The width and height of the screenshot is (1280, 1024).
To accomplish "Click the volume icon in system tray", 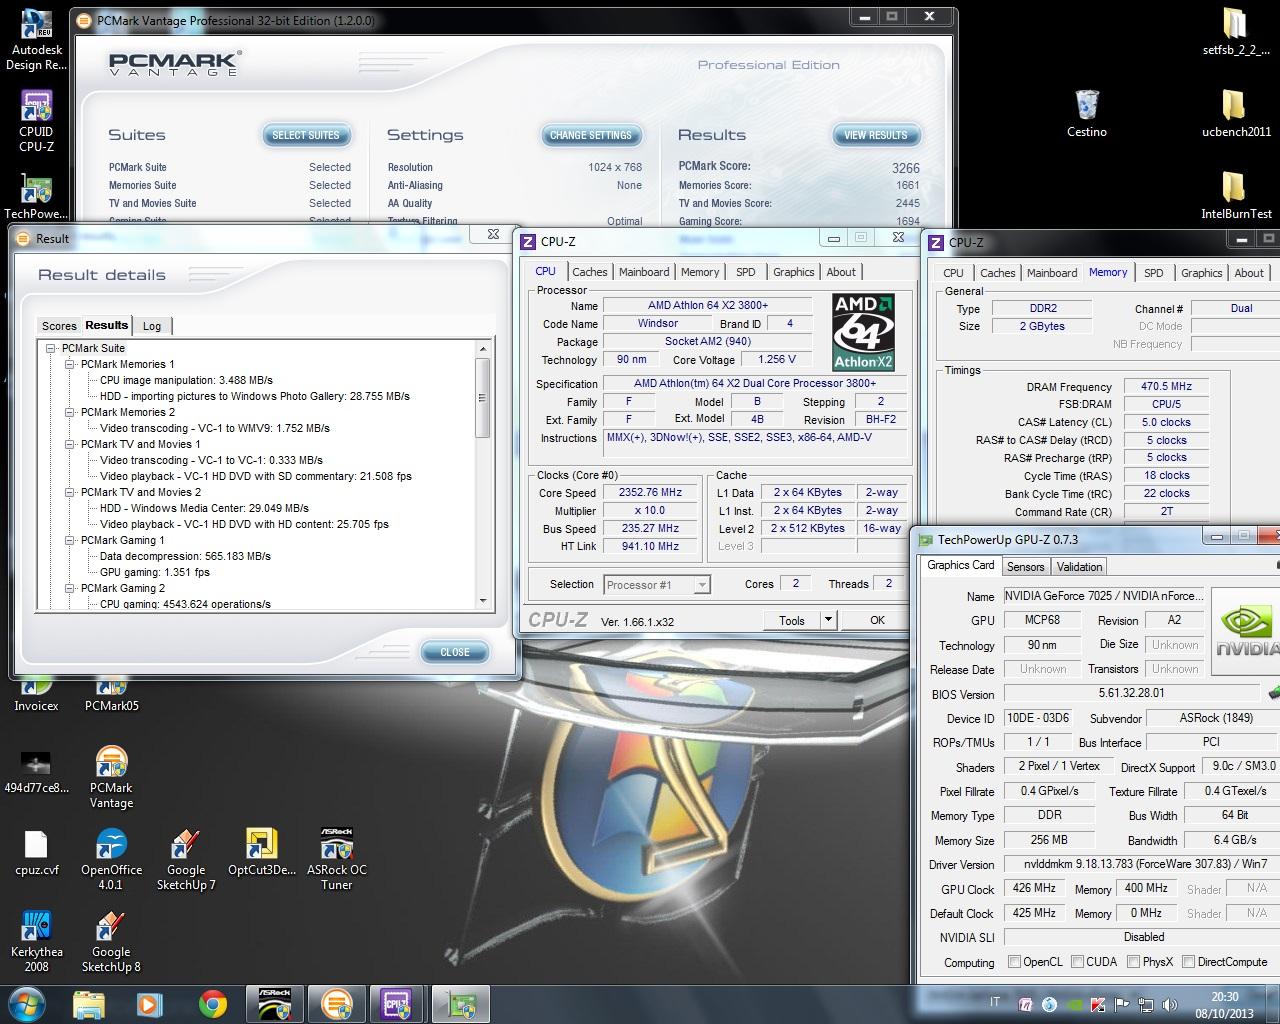I will tap(1171, 1004).
